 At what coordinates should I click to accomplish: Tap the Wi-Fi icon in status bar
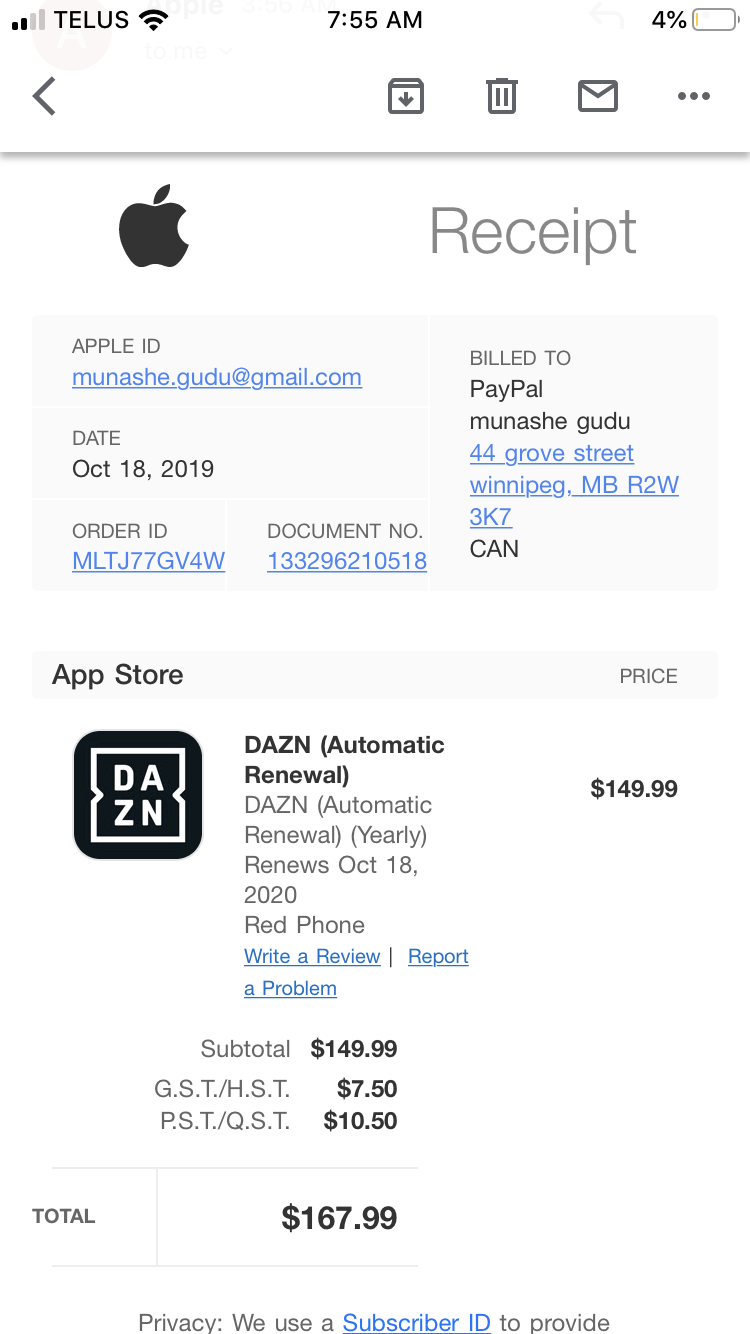(x=154, y=19)
